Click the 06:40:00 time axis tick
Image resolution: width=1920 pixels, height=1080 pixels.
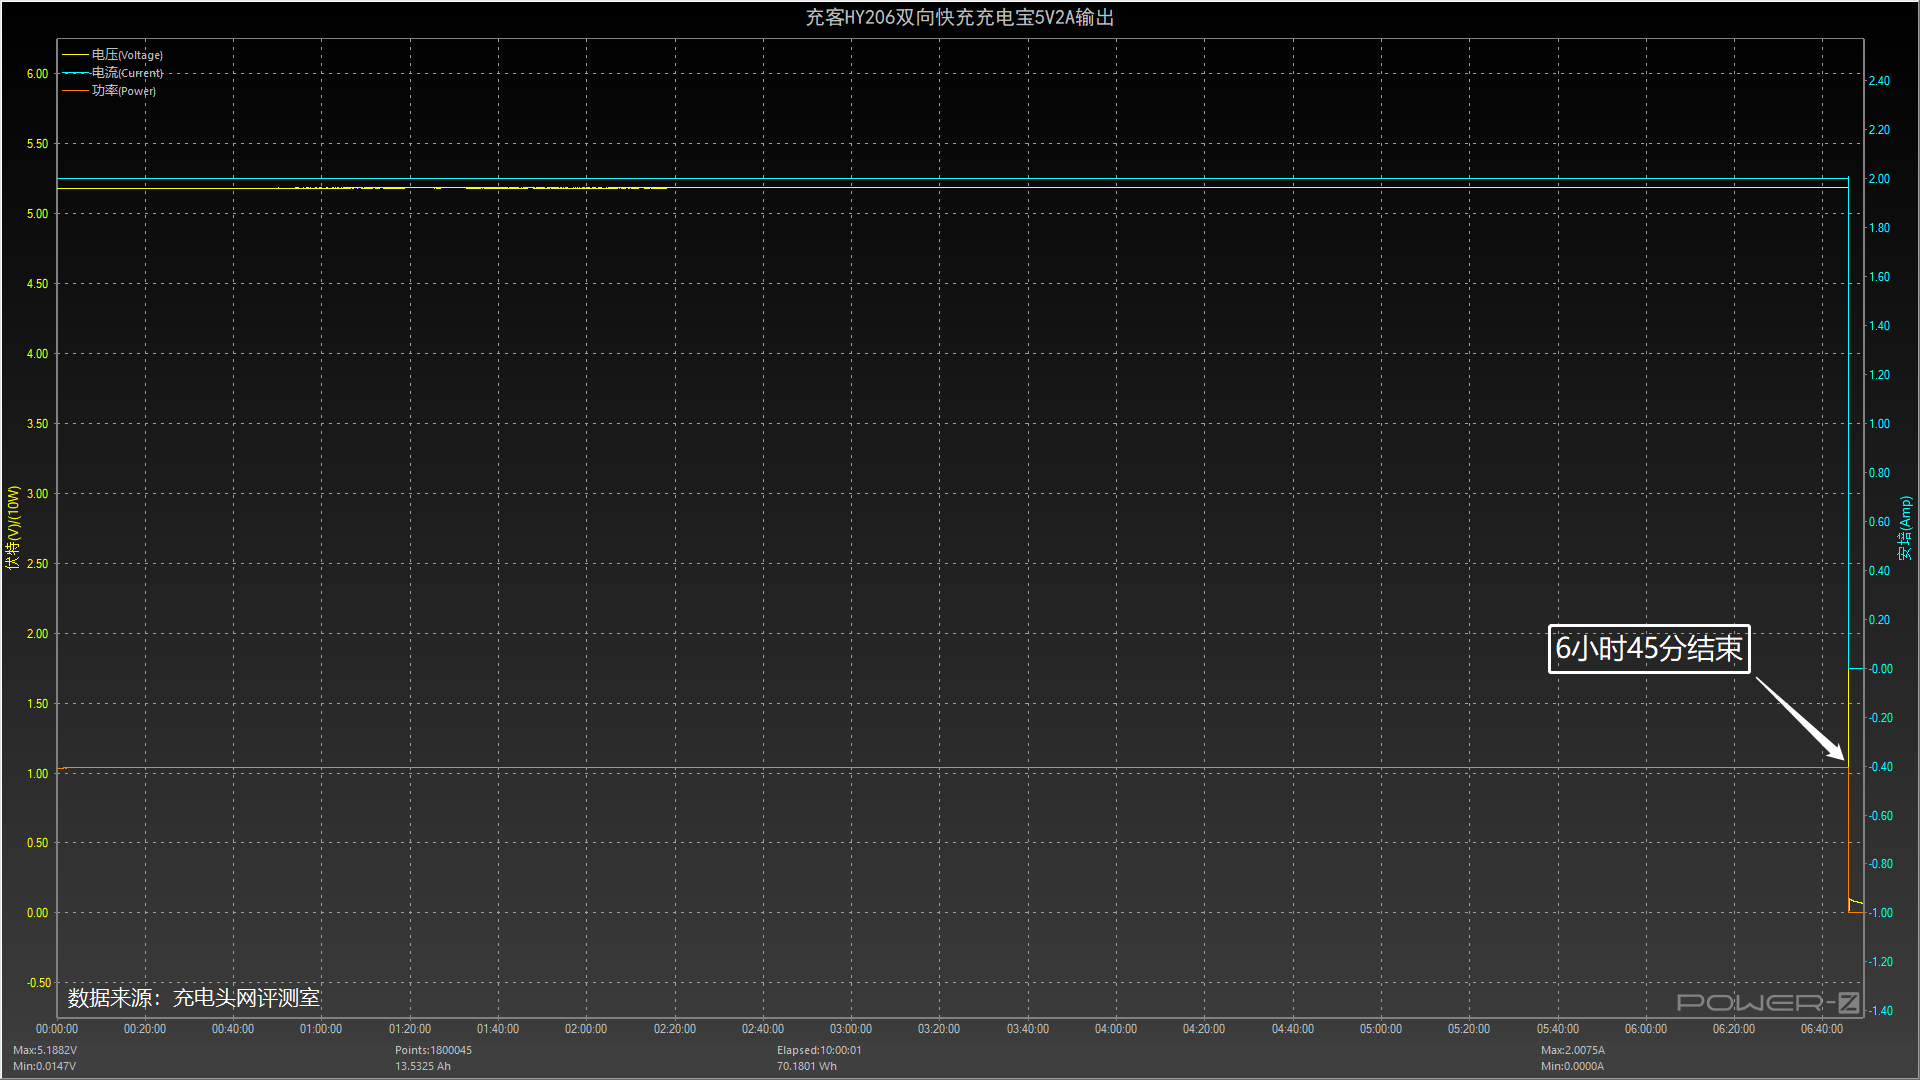point(1821,1029)
